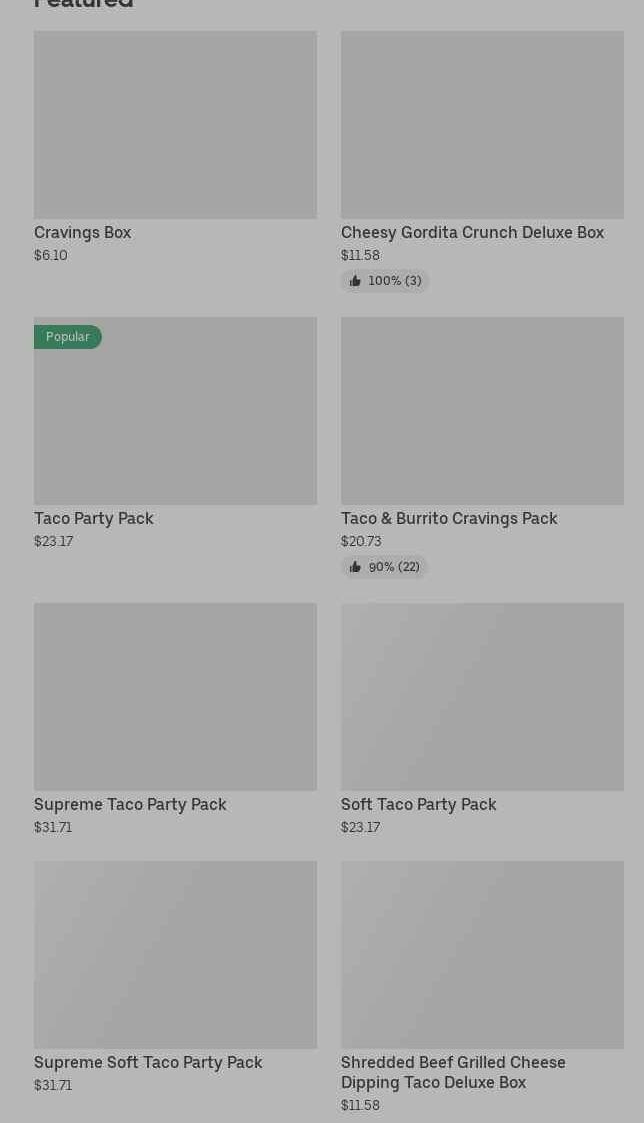Open Taco & Burrito Cravings Pack image
This screenshot has width=644, height=1123.
[x=482, y=411]
